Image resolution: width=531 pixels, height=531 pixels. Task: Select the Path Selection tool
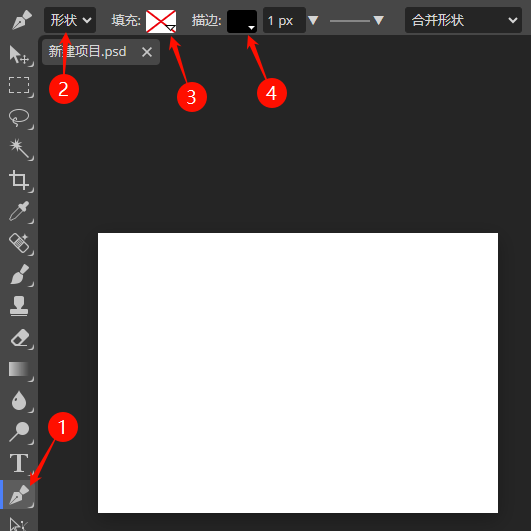tap(20, 523)
